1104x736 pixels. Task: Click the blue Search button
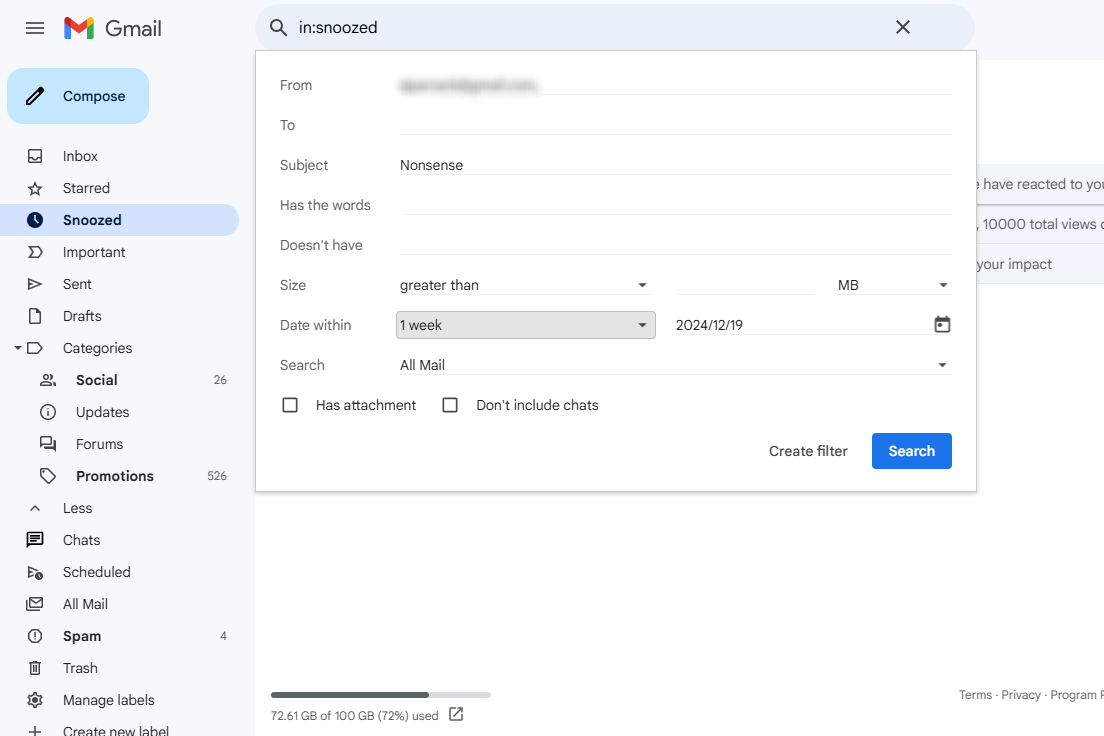coord(911,451)
